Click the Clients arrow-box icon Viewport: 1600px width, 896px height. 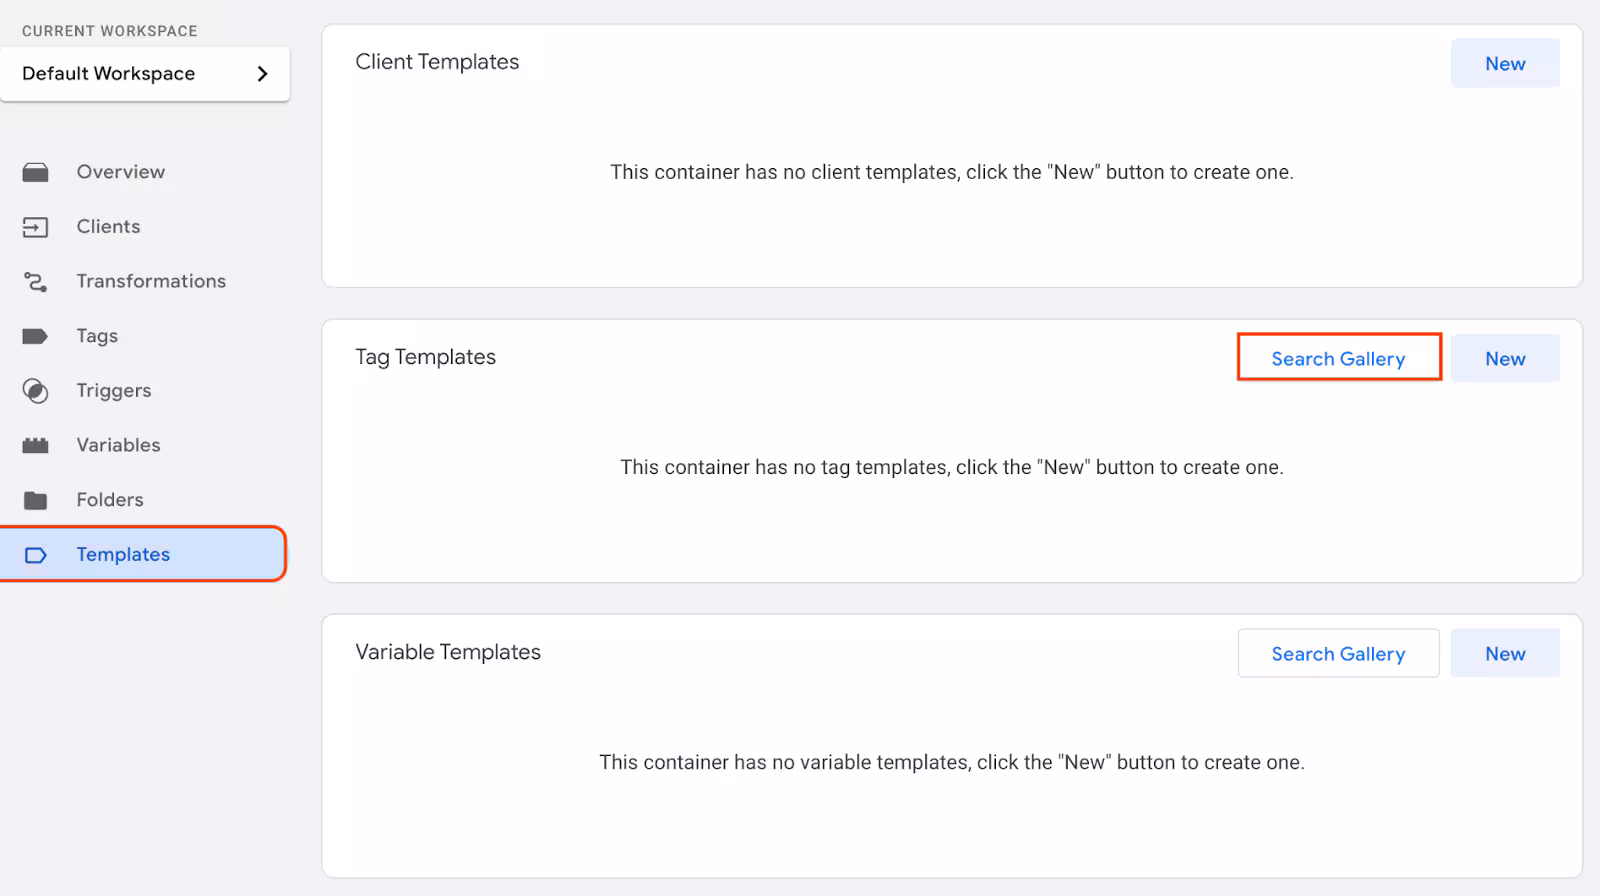(x=35, y=227)
